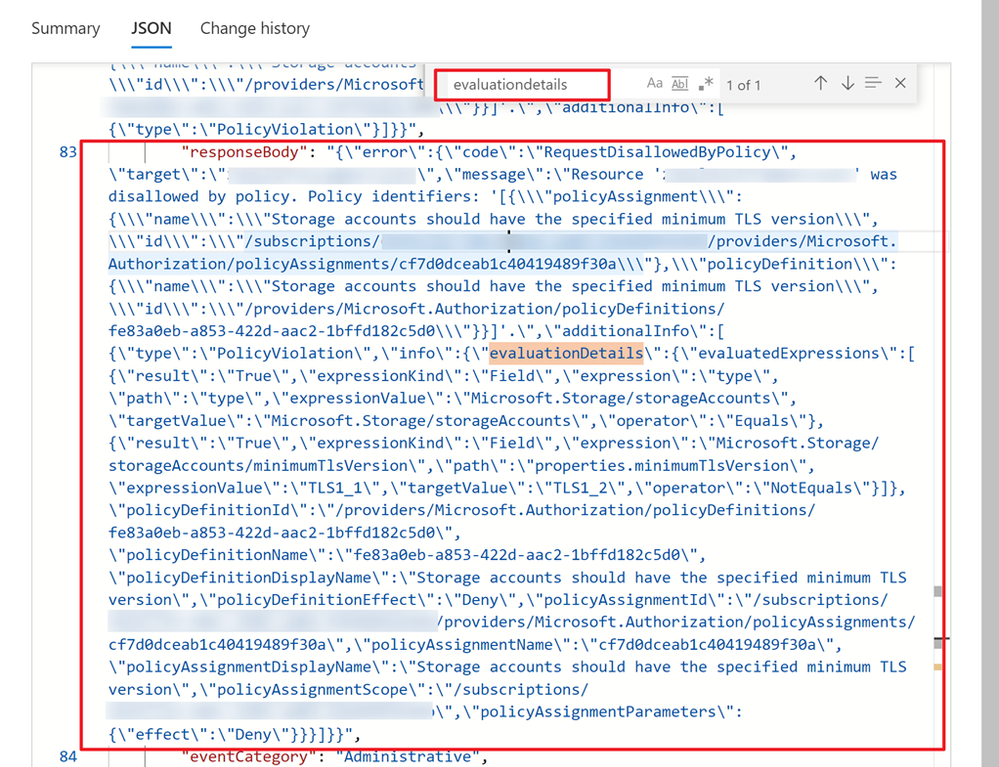Screen dimensions: 999x767
Task: Click the policyDefinitionName key text
Action: coord(217,556)
